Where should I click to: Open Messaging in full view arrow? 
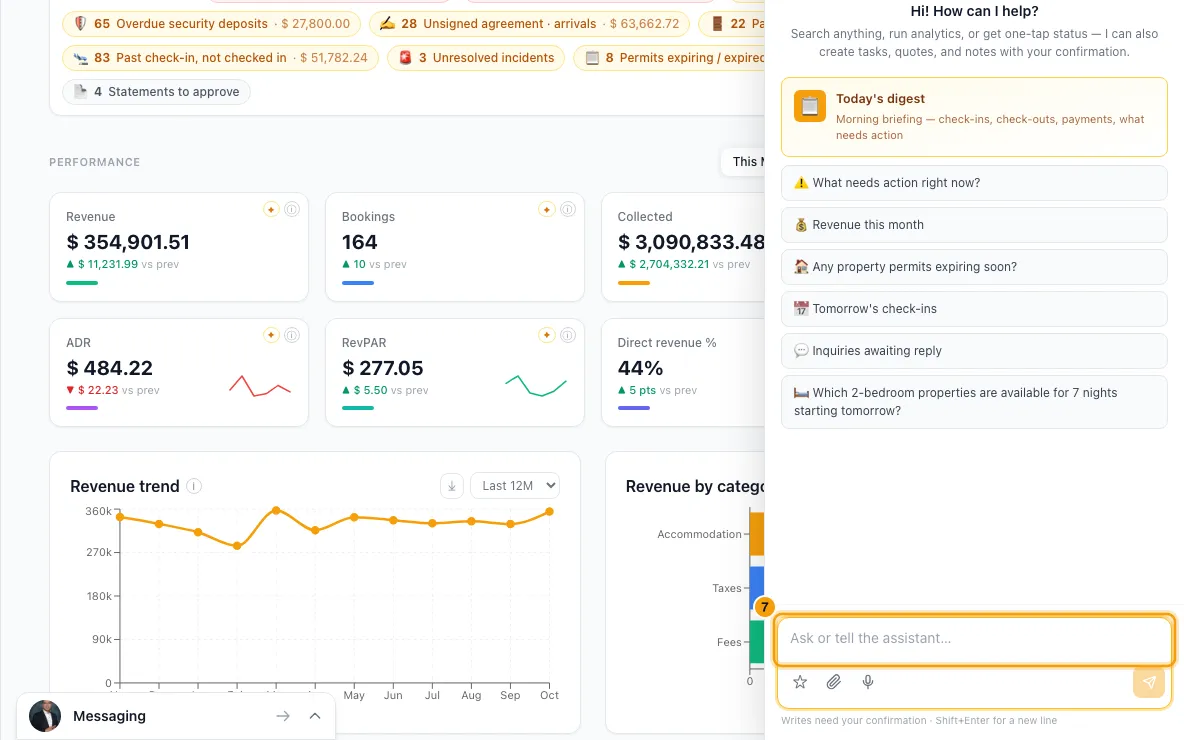(283, 716)
